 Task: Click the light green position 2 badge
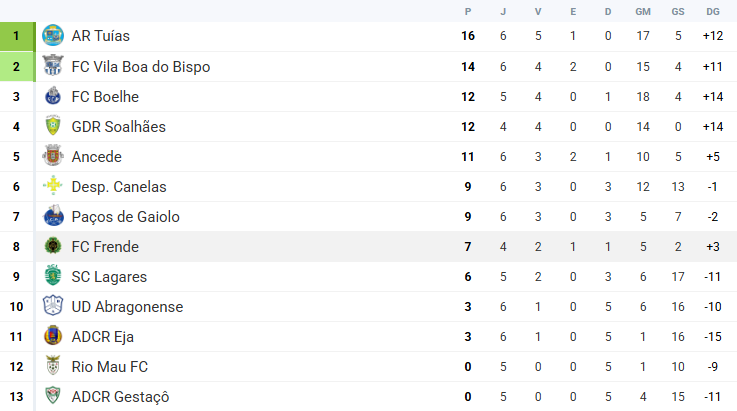[16, 67]
